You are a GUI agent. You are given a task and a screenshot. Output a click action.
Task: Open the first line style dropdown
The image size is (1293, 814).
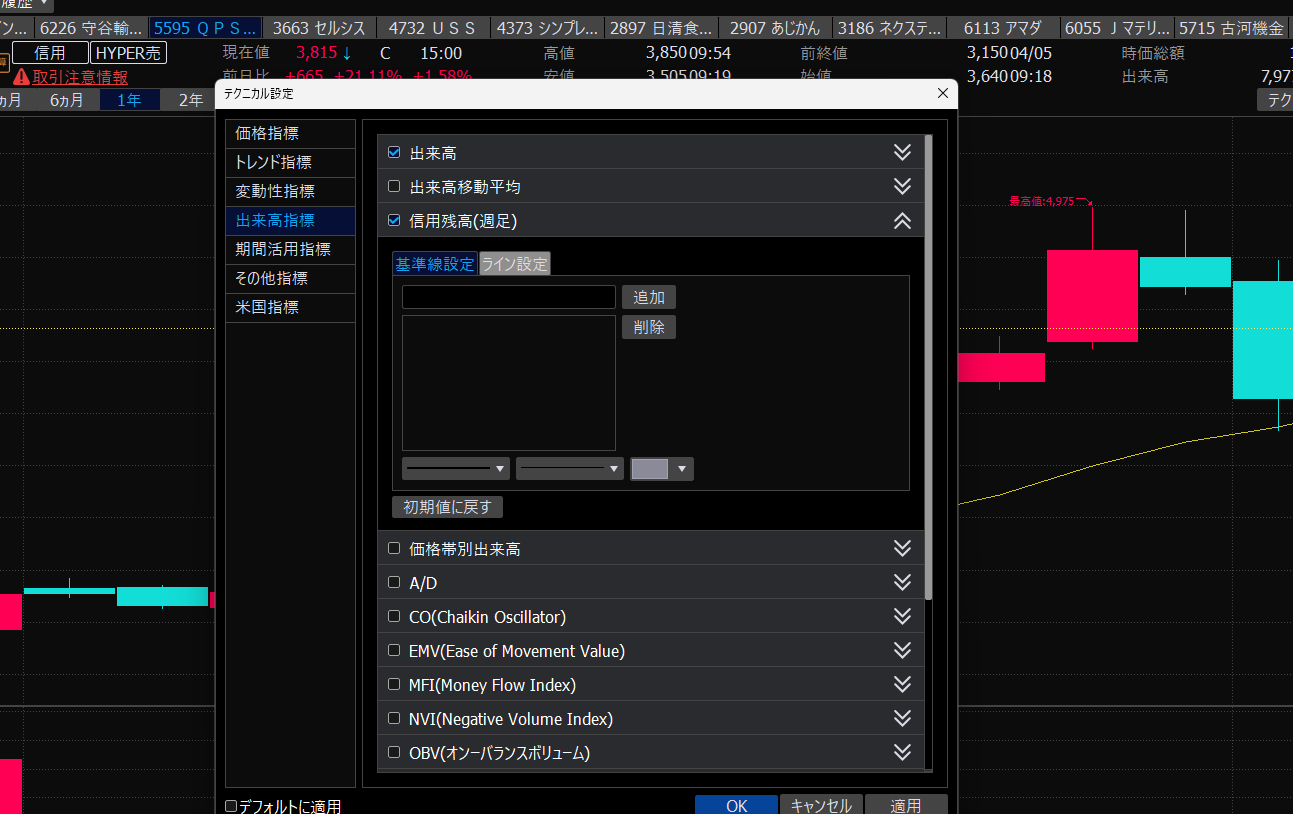click(x=455, y=468)
